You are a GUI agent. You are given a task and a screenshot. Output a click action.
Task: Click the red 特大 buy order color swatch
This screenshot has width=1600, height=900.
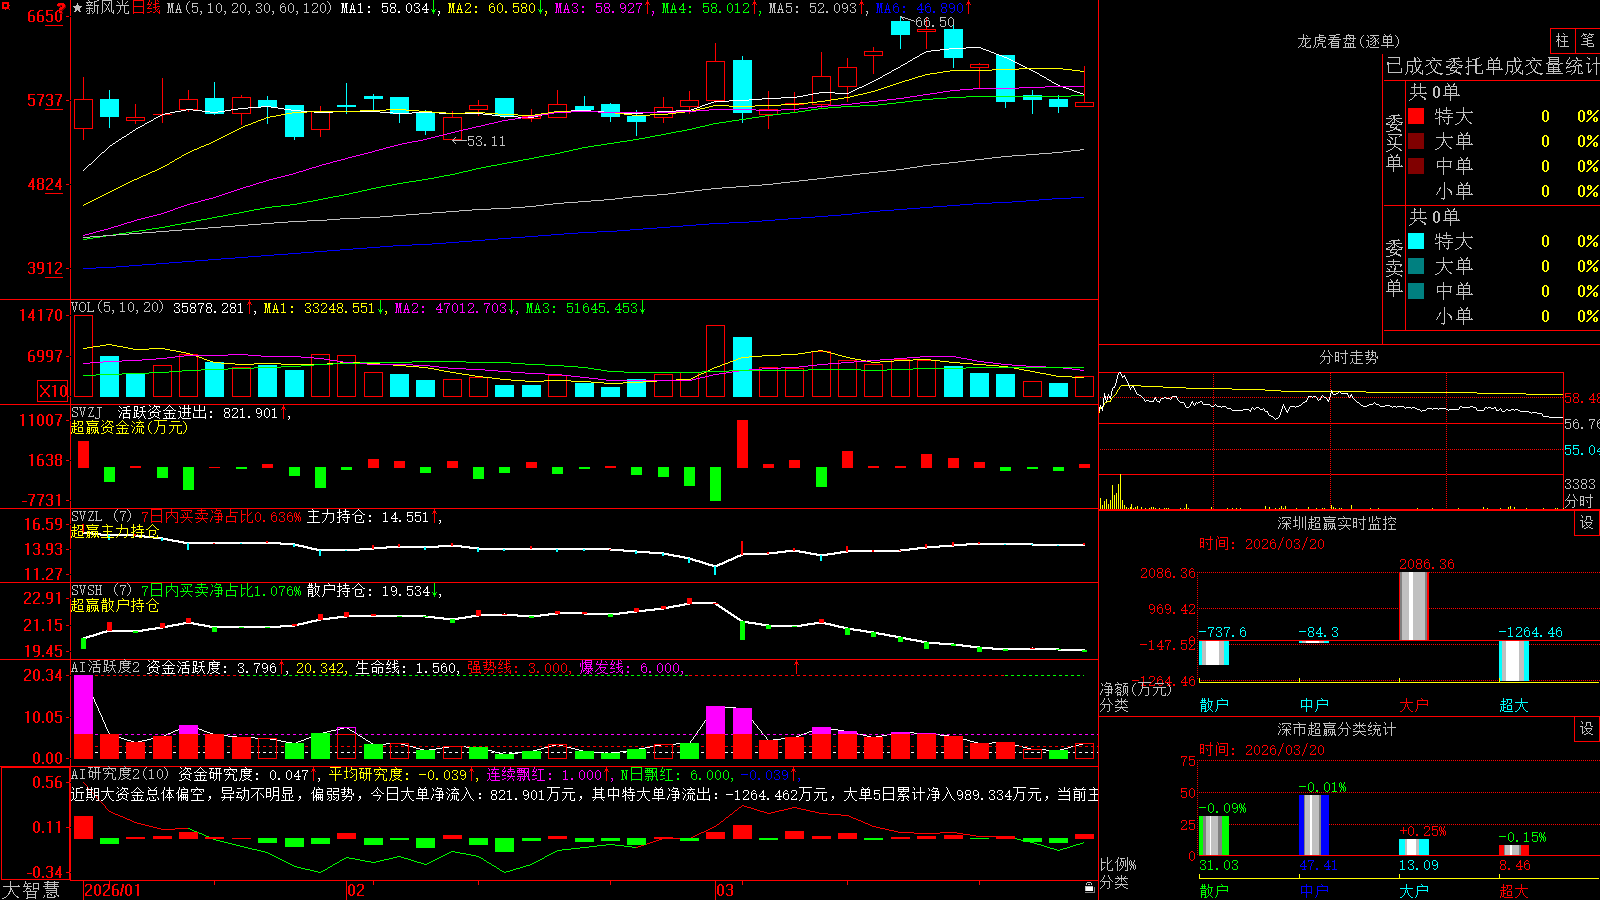pyautogui.click(x=1416, y=116)
